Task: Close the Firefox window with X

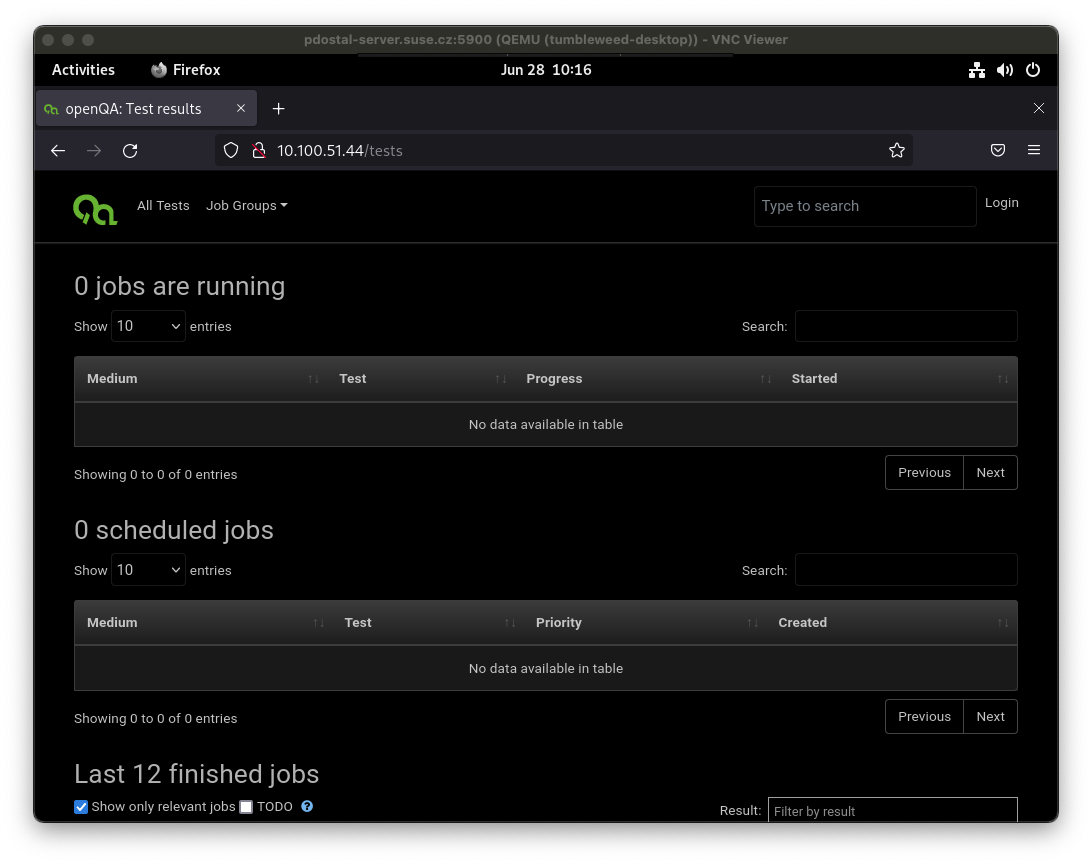Action: pos(1038,108)
